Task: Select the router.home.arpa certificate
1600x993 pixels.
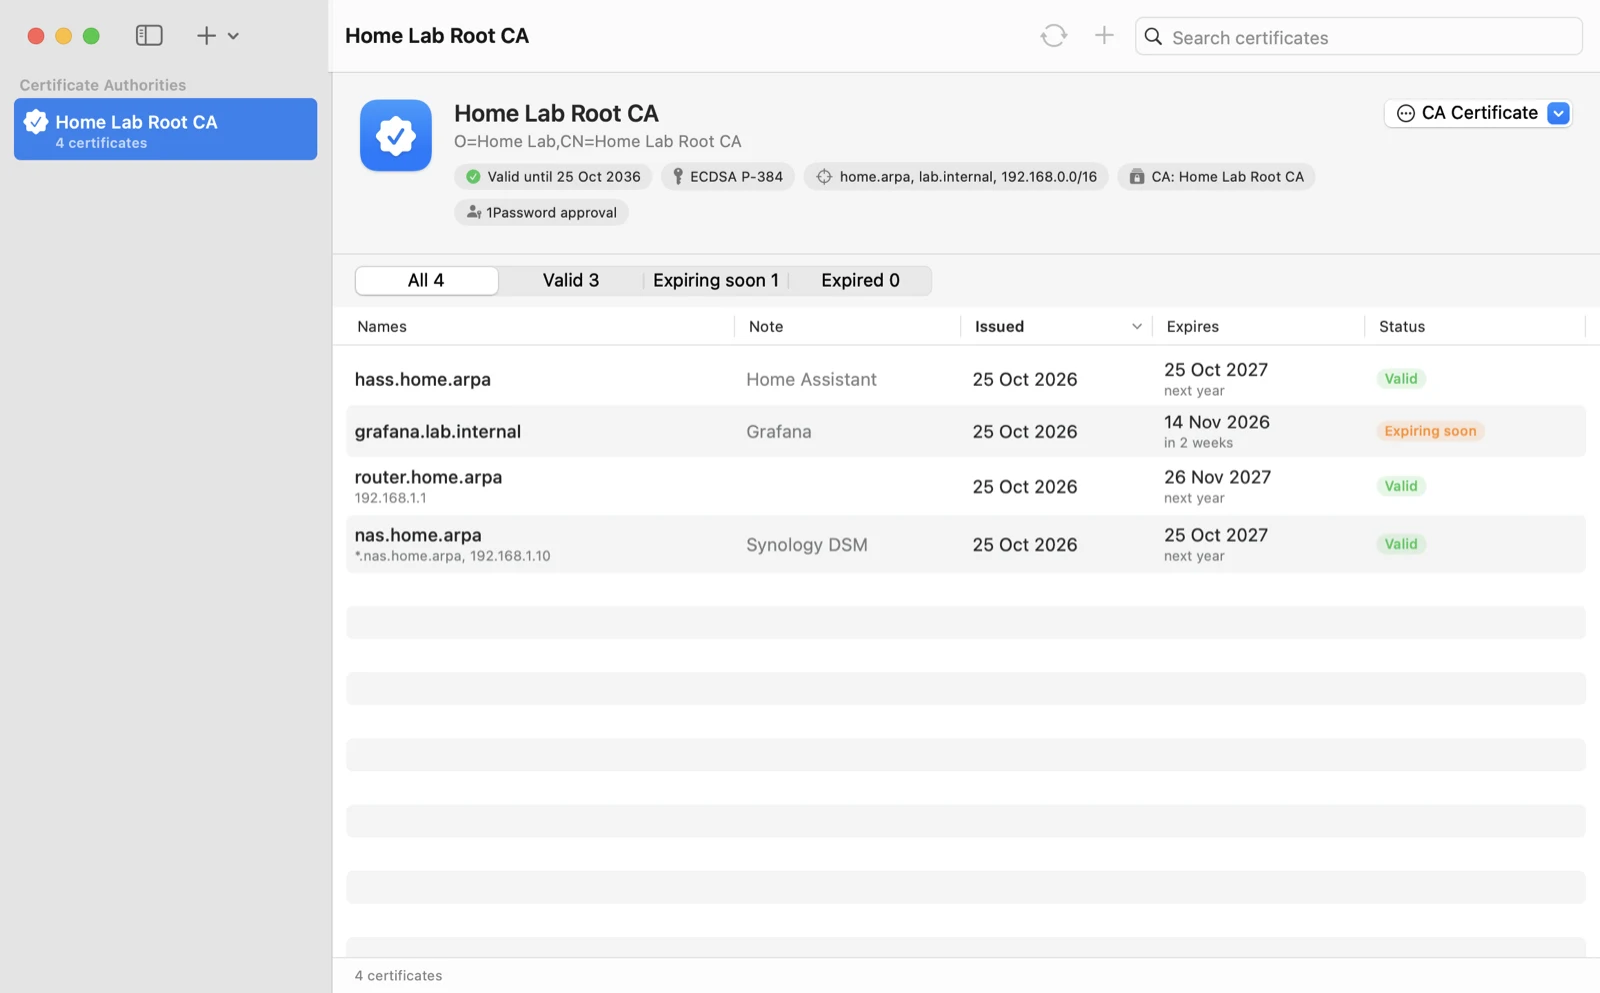Action: (966, 487)
